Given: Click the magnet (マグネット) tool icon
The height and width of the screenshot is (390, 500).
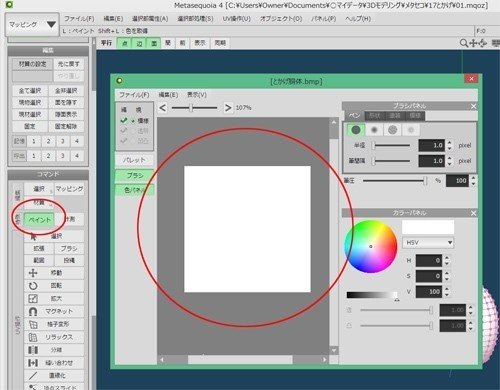Looking at the screenshot, I should 33,311.
